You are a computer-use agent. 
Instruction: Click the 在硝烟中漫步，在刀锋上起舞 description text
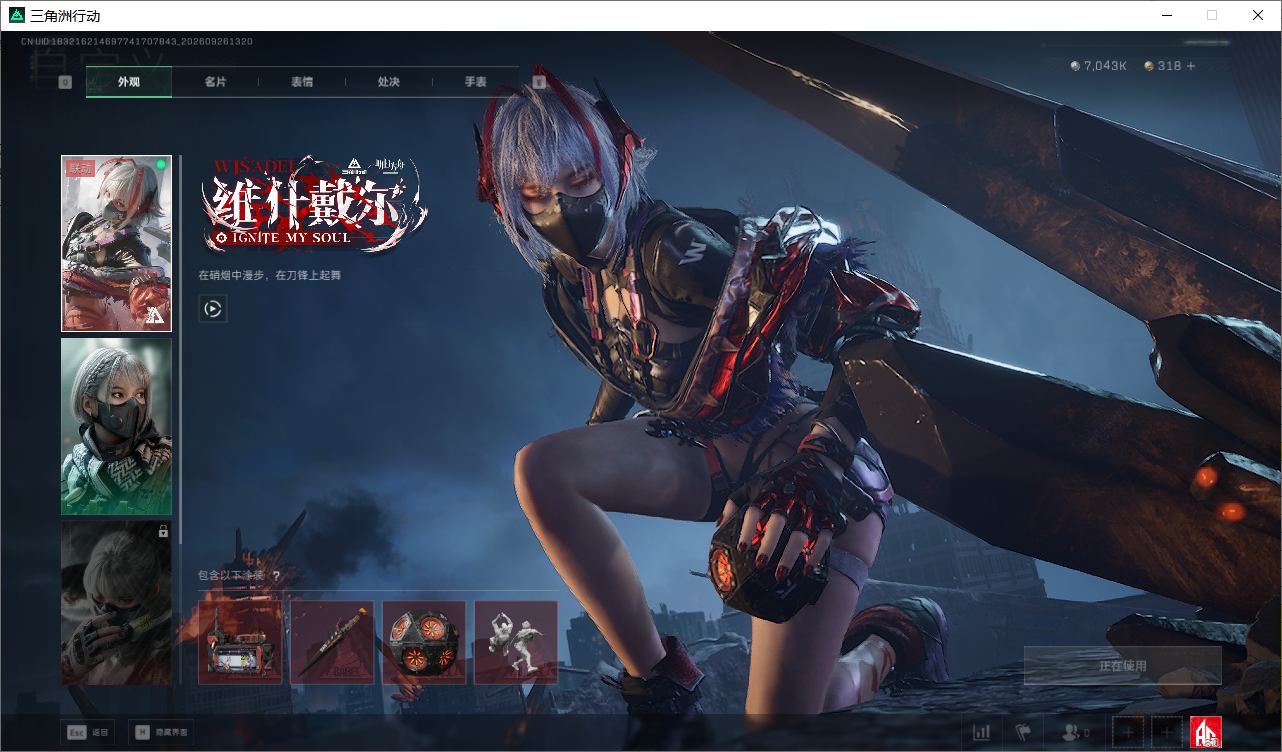click(x=270, y=275)
